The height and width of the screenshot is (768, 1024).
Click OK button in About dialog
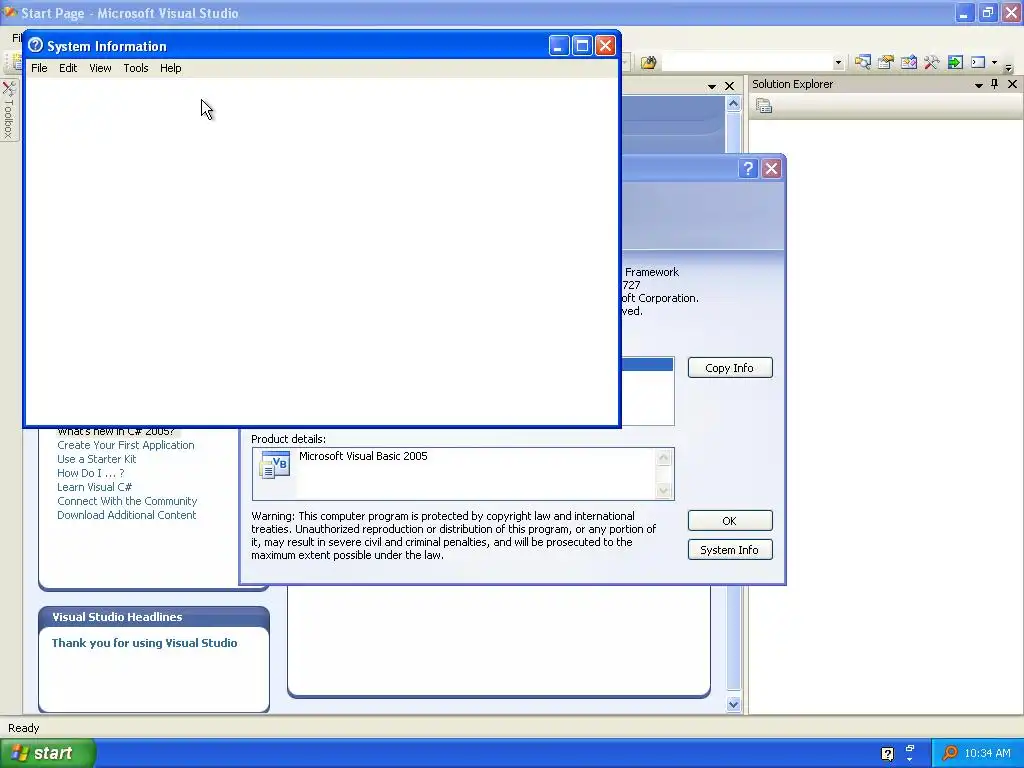729,520
